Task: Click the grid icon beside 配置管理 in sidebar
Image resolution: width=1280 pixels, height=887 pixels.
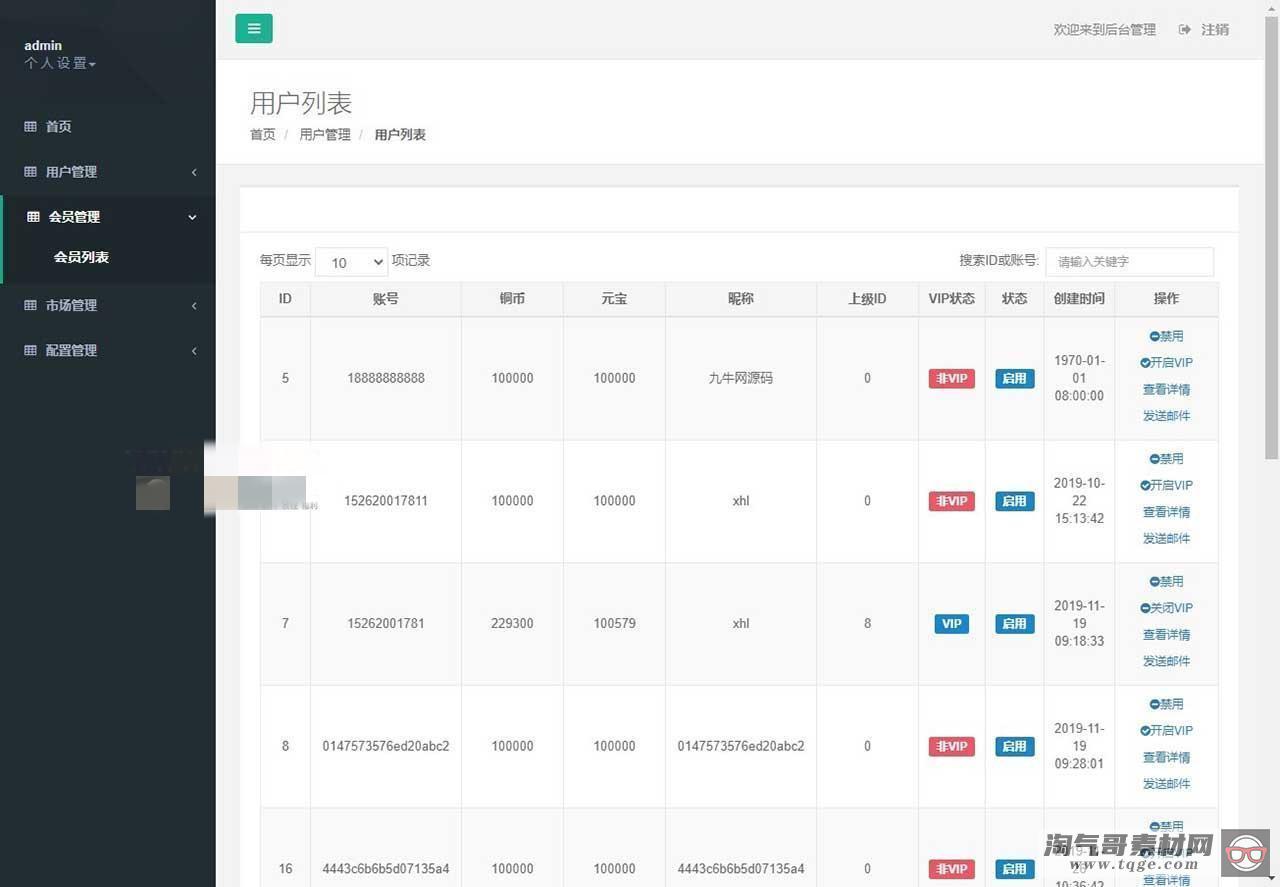Action: pos(30,351)
